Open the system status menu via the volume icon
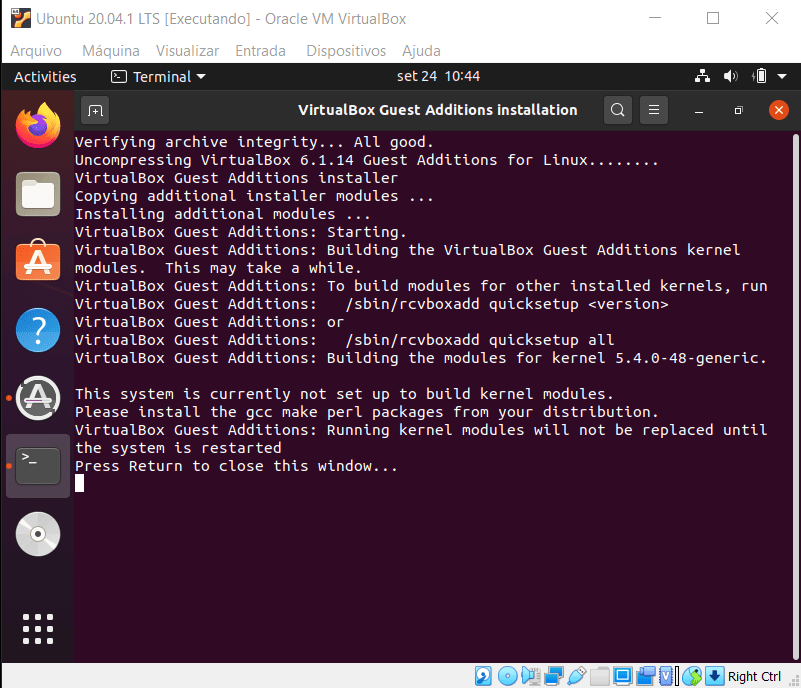The width and height of the screenshot is (801, 688). (x=730, y=76)
